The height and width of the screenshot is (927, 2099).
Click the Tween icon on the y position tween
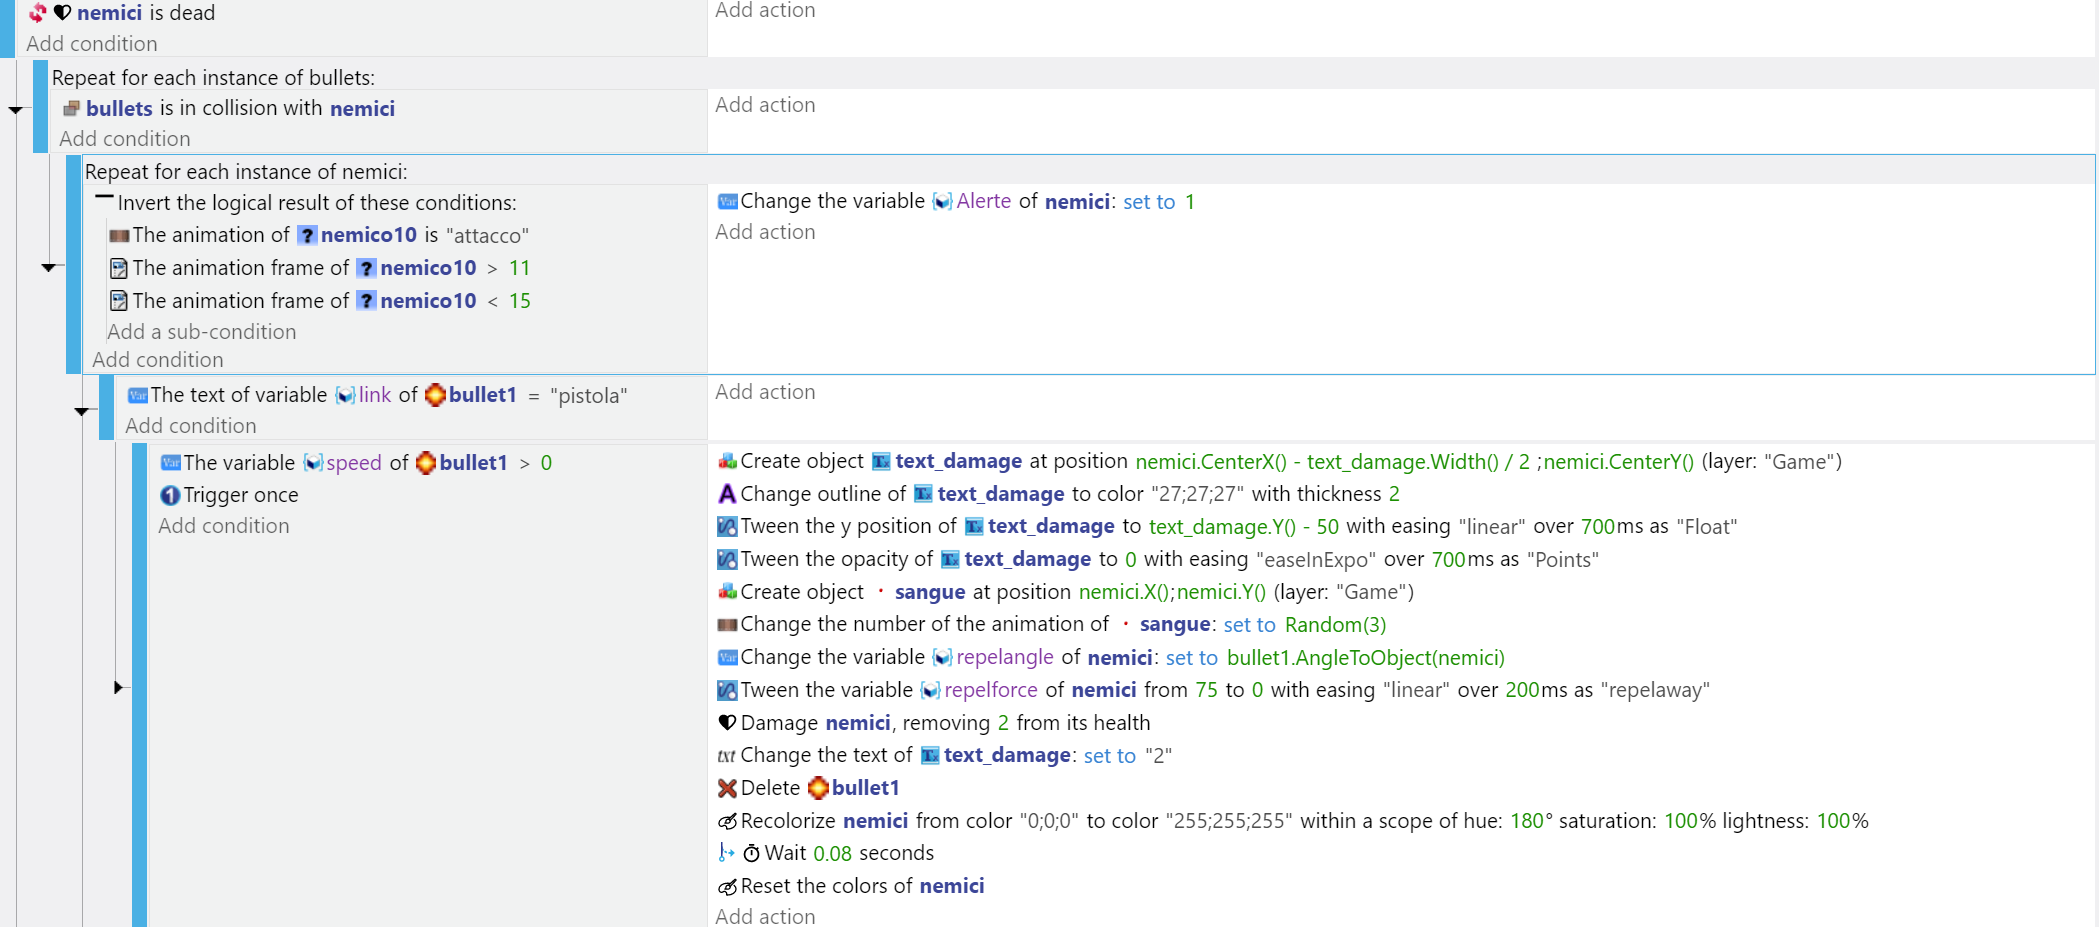click(x=727, y=526)
